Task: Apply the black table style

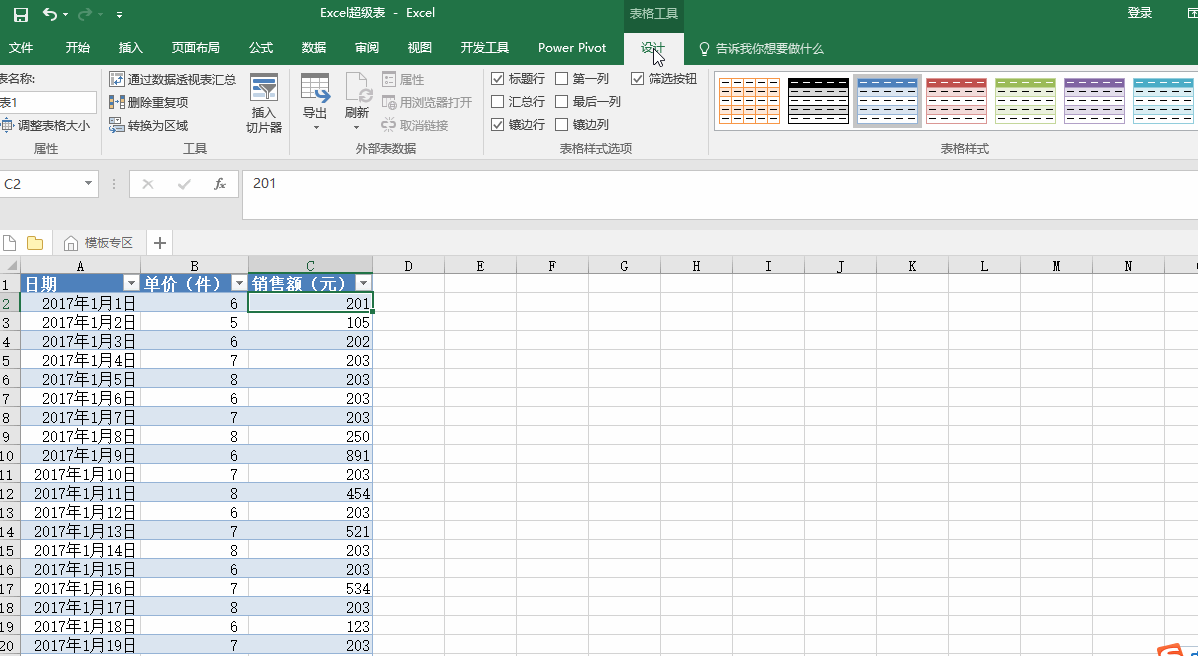Action: click(x=818, y=100)
